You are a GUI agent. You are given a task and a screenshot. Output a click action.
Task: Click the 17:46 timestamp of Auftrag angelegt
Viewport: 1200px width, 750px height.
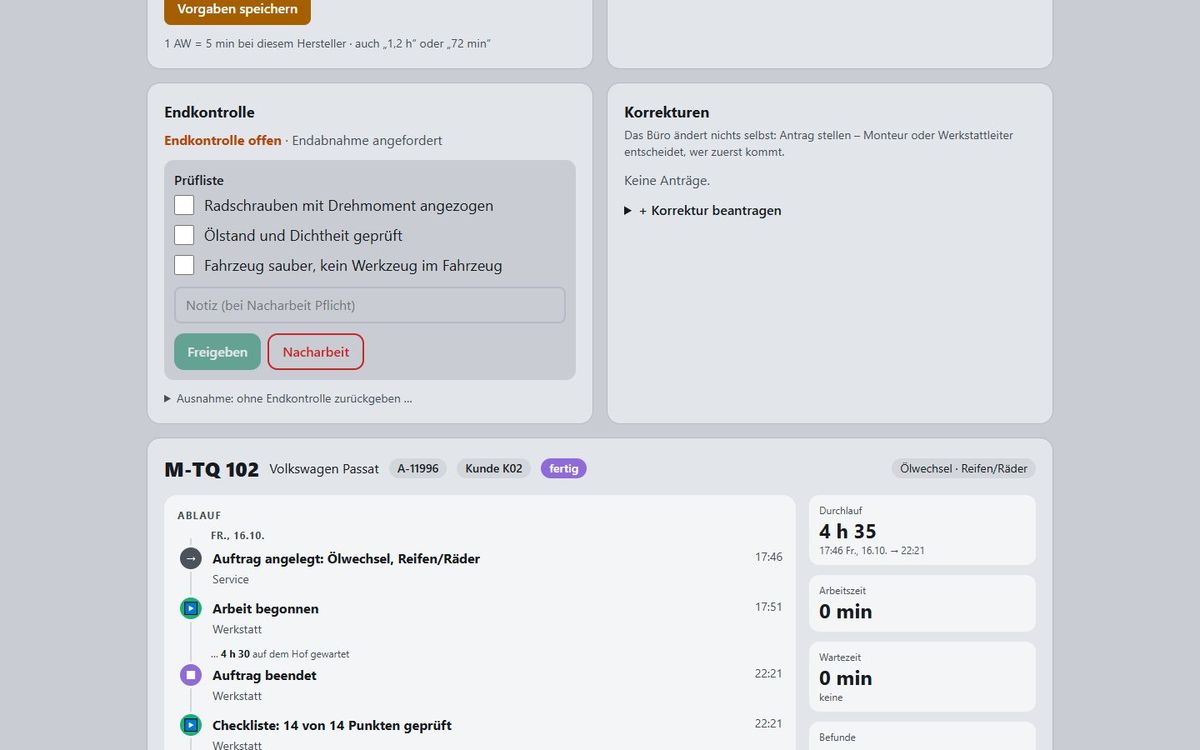(x=769, y=557)
